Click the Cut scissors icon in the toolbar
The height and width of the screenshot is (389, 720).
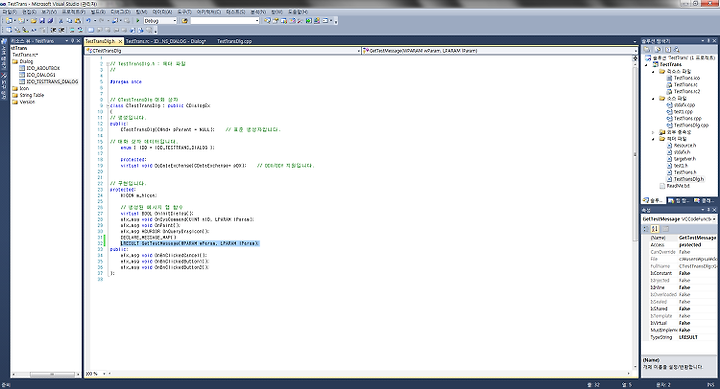[x=61, y=21]
